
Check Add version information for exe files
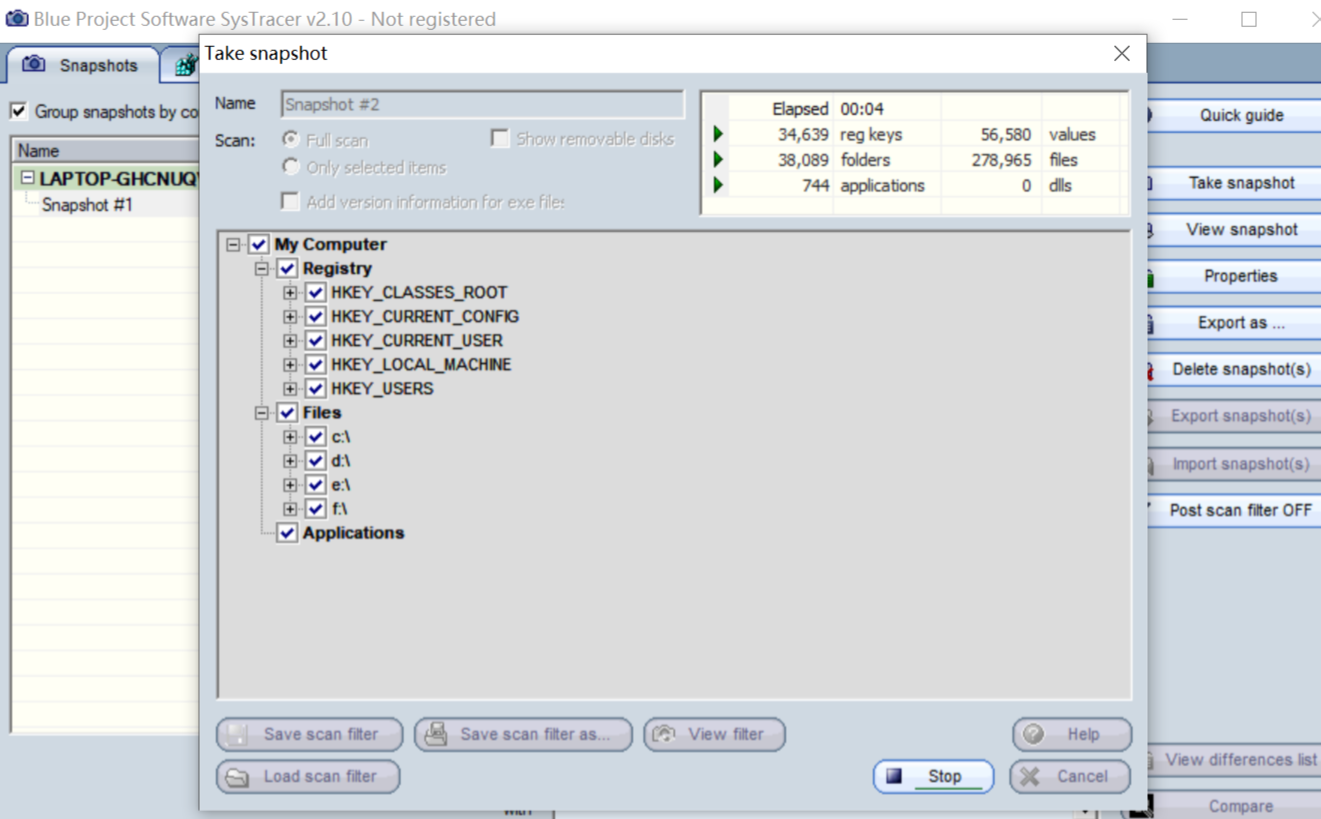290,201
